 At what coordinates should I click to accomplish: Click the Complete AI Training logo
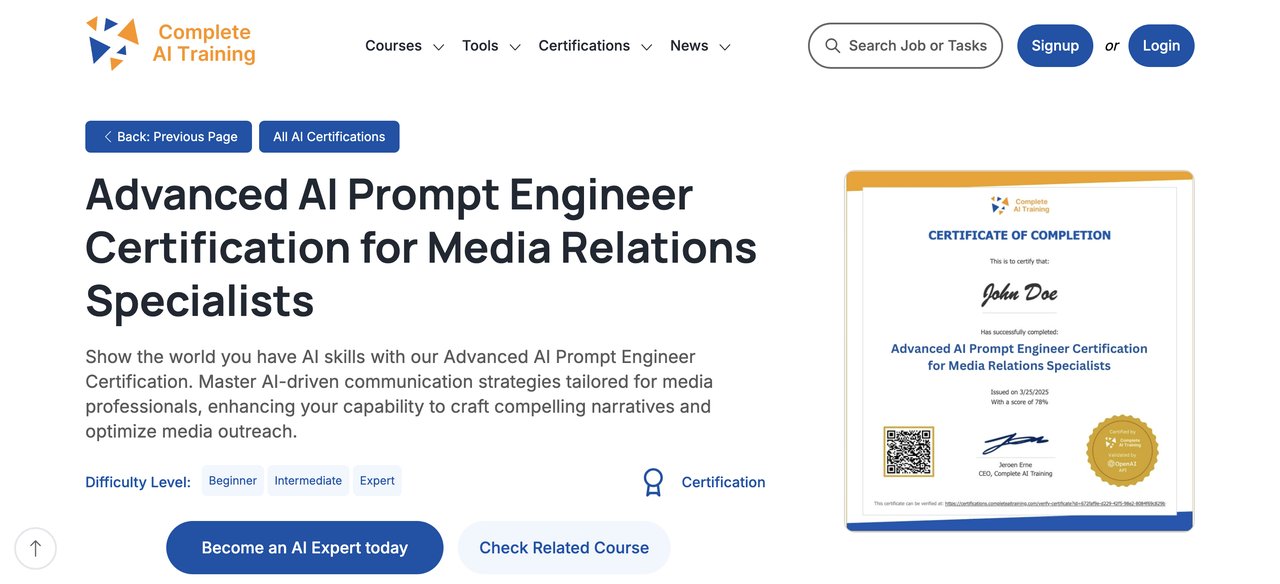(x=170, y=44)
